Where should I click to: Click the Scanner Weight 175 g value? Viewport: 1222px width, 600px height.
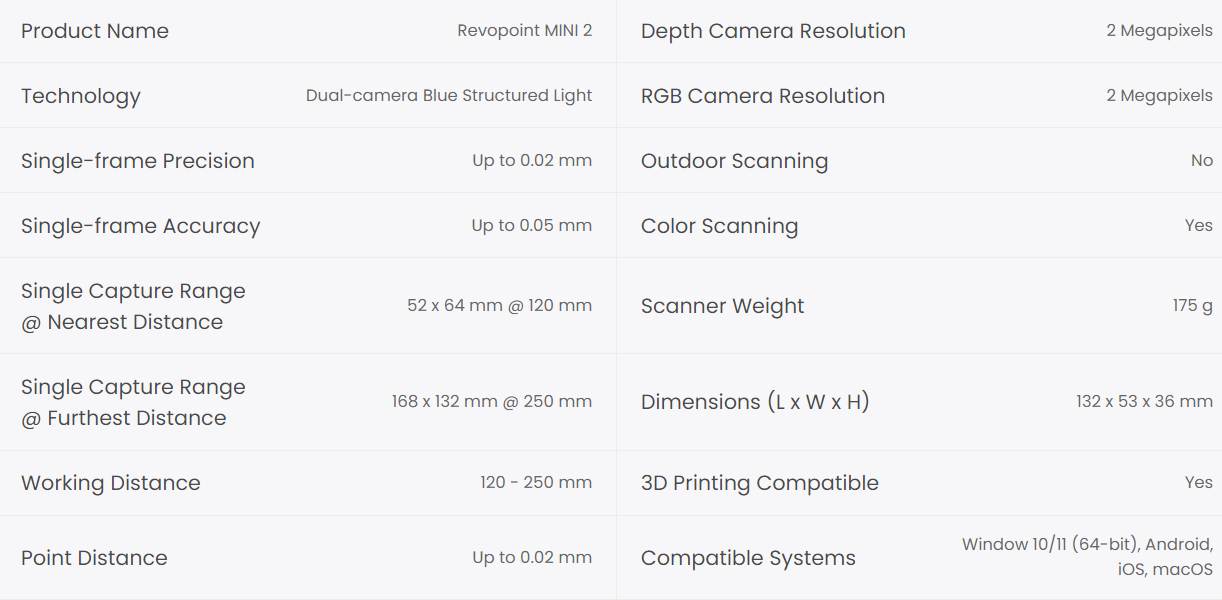(x=1192, y=306)
